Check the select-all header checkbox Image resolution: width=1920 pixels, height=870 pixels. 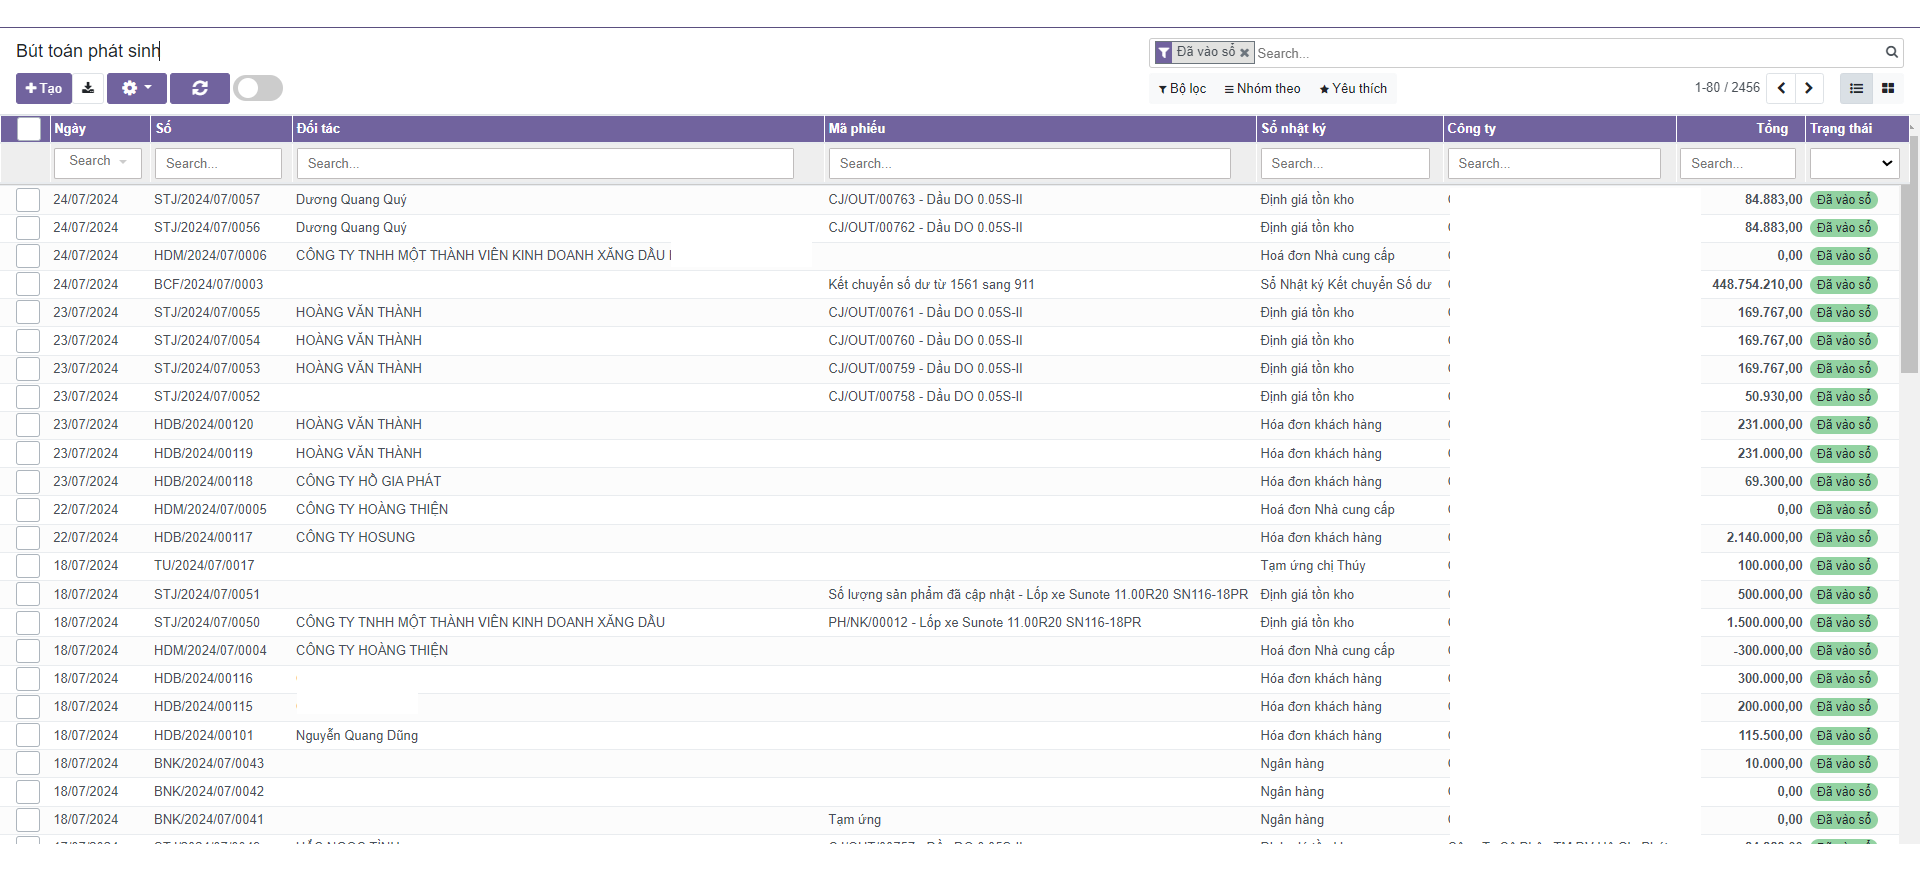(29, 128)
